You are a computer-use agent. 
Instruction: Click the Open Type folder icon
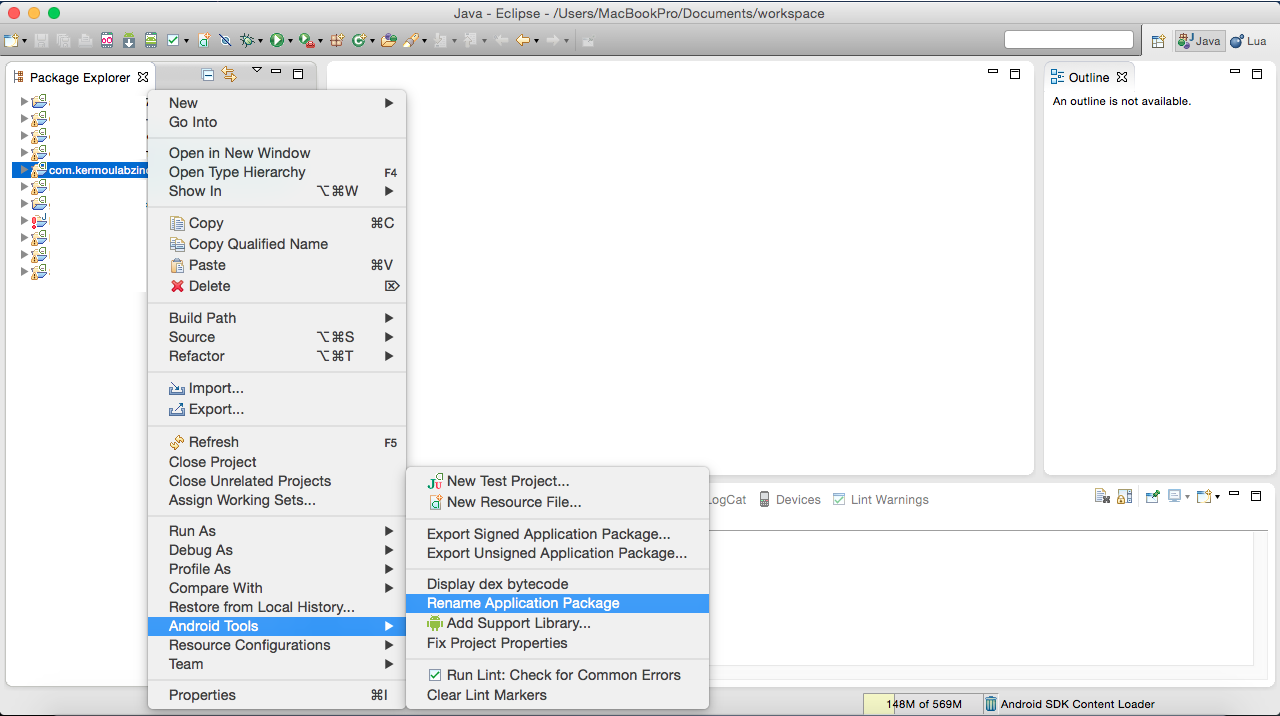coord(390,41)
